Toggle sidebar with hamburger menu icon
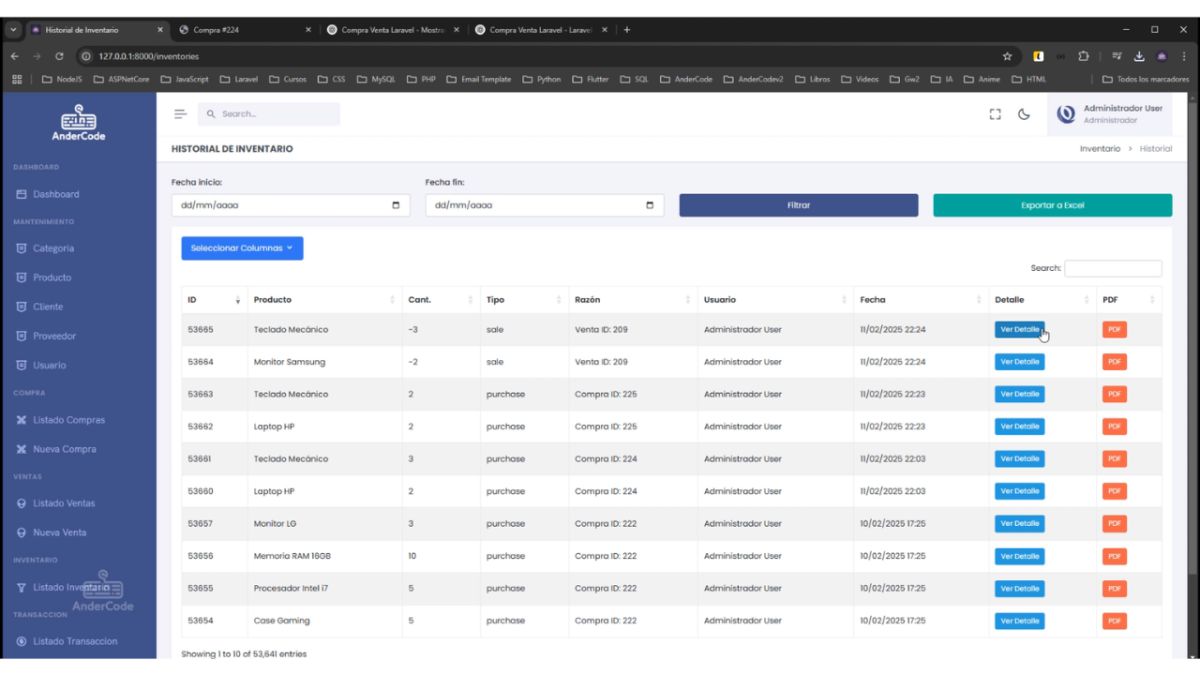The height and width of the screenshot is (675, 1200). point(182,115)
